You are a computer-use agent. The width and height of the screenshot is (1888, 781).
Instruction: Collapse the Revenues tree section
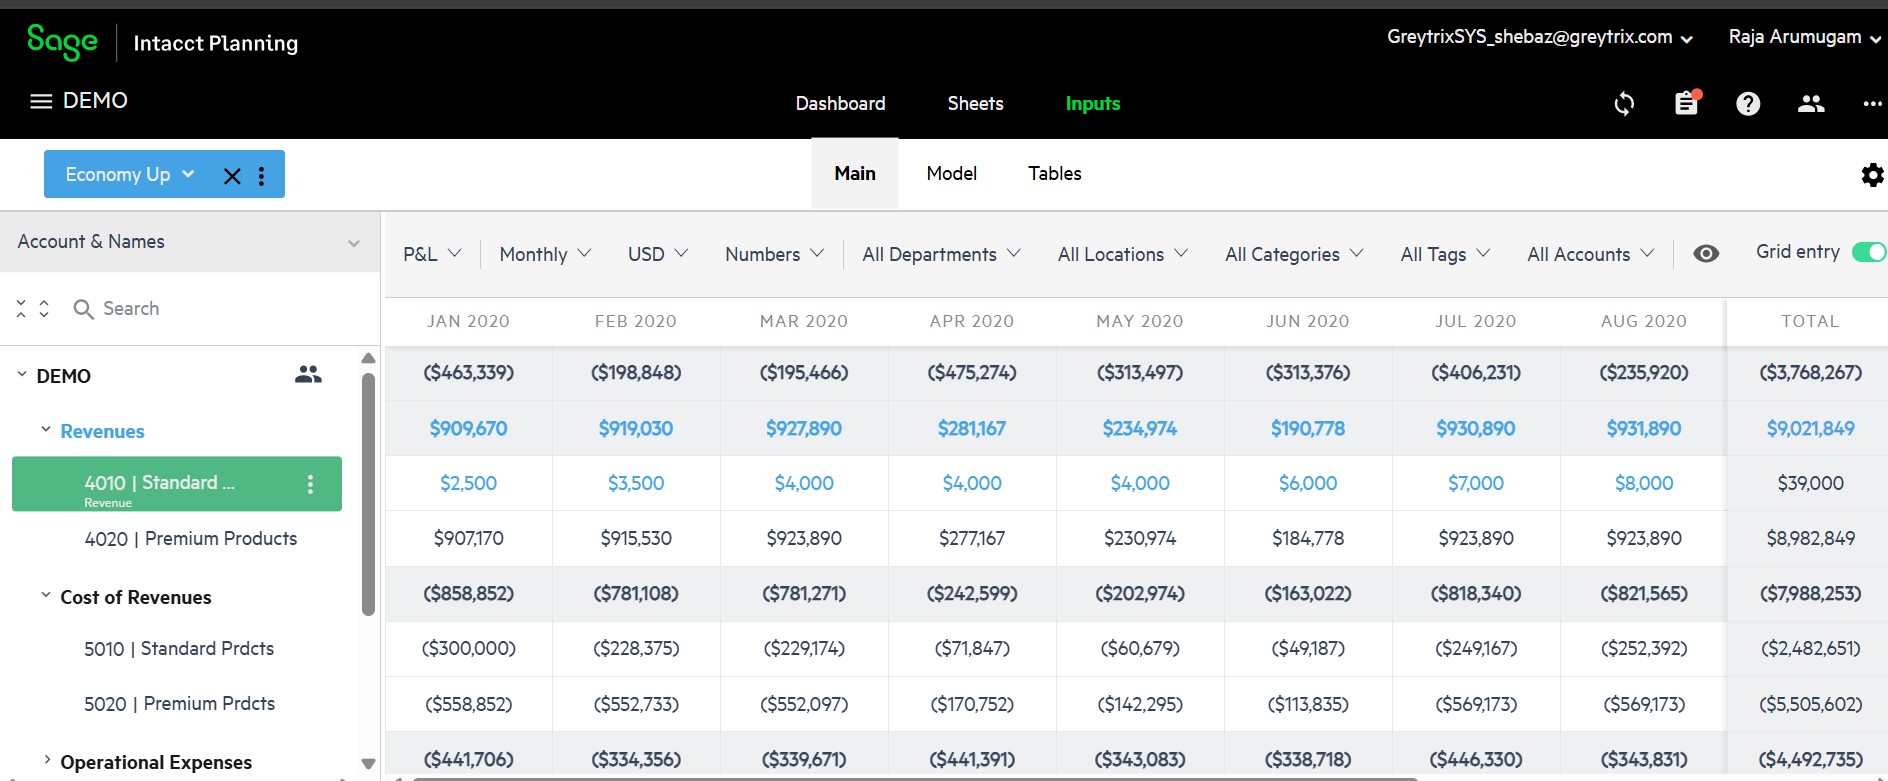pyautogui.click(x=46, y=430)
